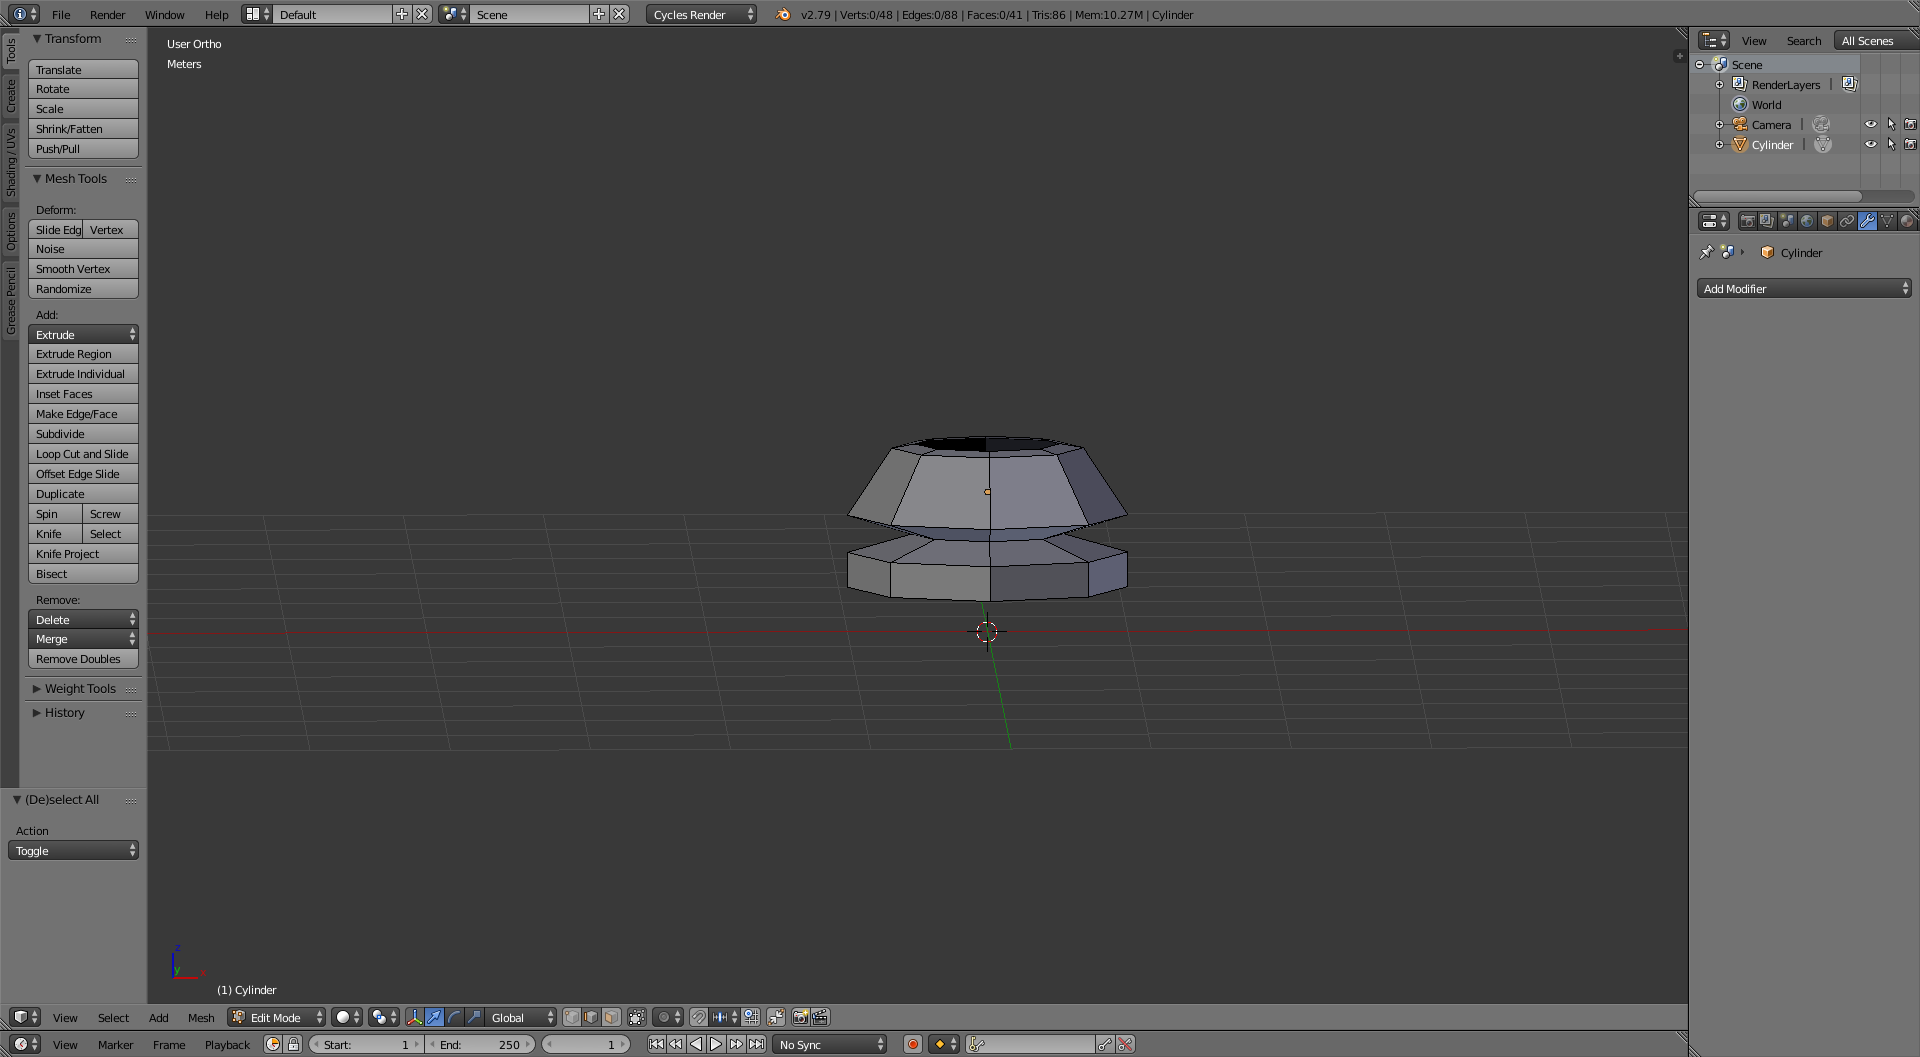Select edge select mode icon
Image resolution: width=1920 pixels, height=1057 pixels.
click(x=591, y=1017)
